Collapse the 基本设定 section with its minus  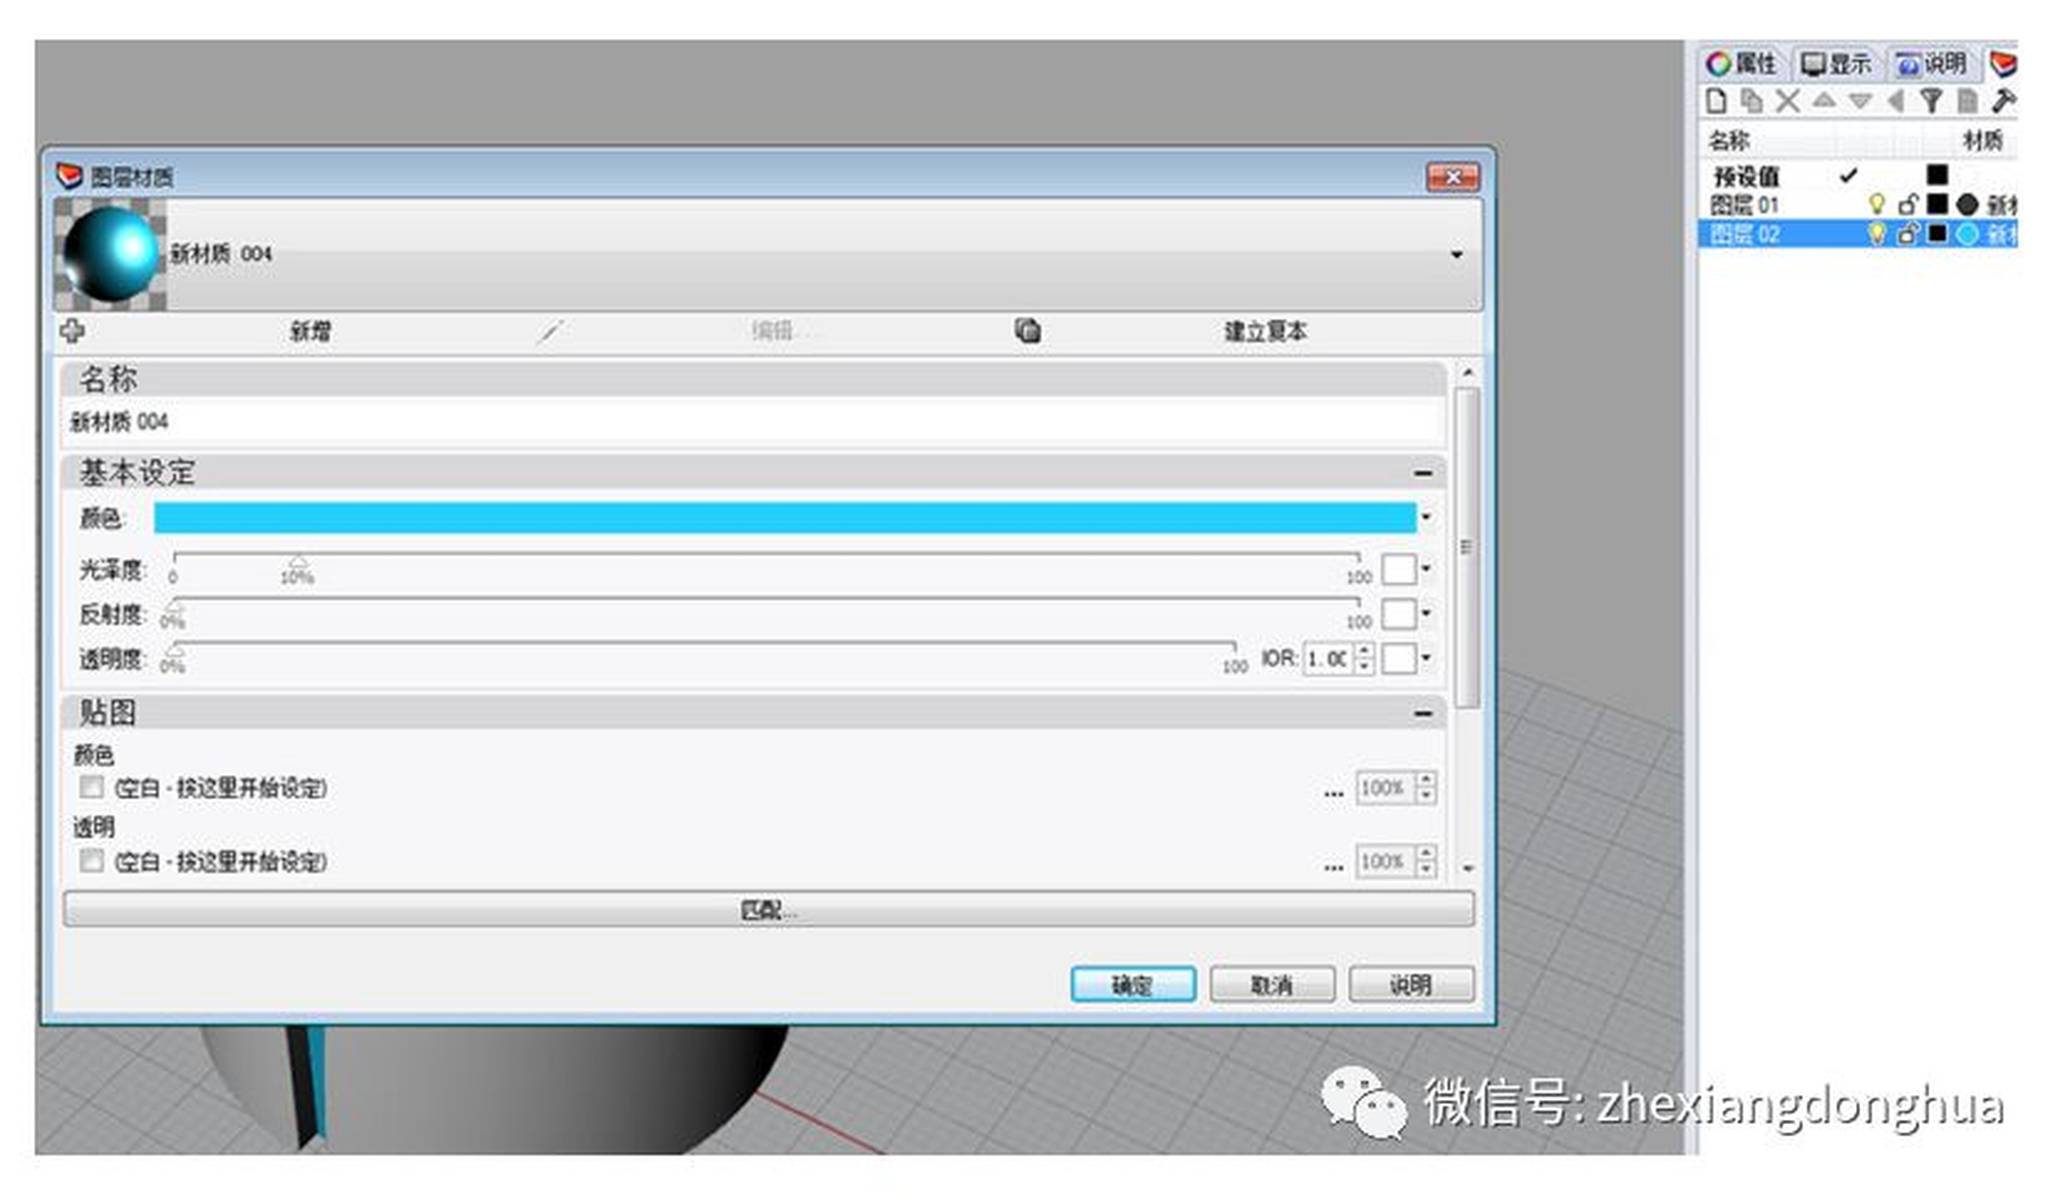pyautogui.click(x=1423, y=473)
